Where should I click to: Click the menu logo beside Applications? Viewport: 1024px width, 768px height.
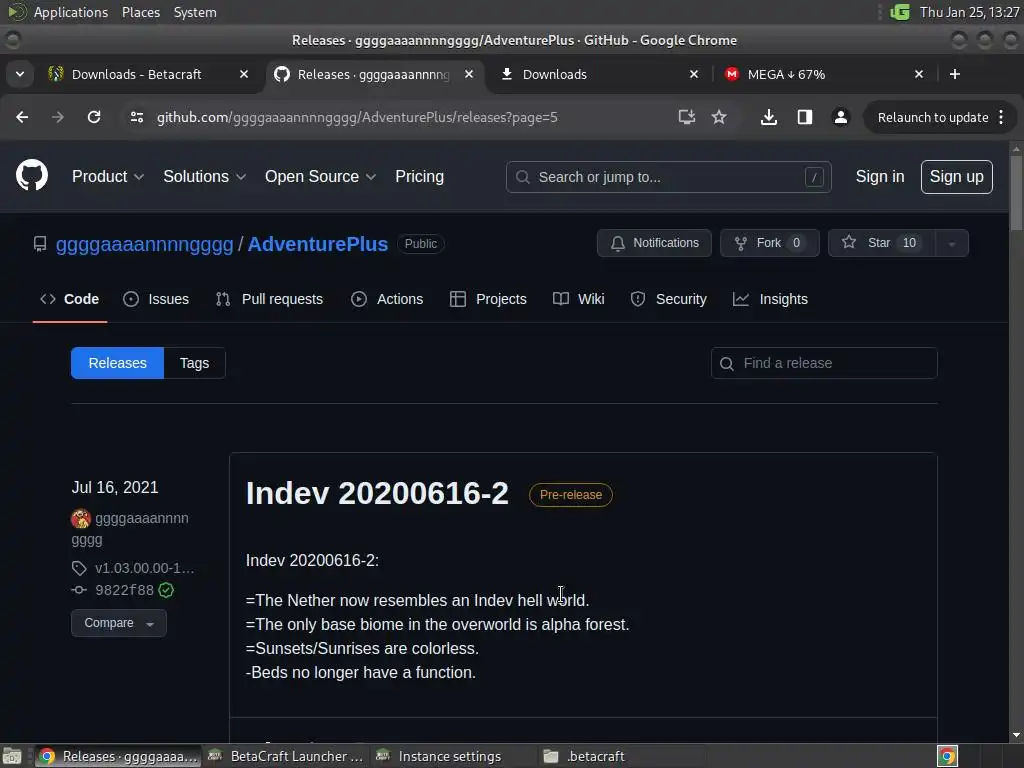point(17,12)
